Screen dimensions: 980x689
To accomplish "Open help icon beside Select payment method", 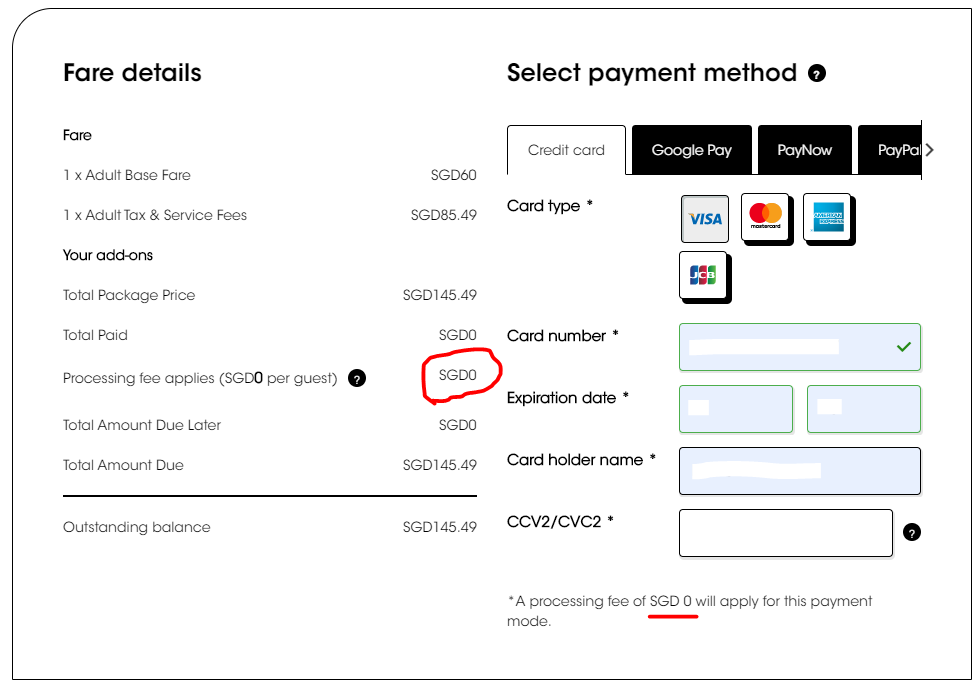I will pyautogui.click(x=817, y=74).
